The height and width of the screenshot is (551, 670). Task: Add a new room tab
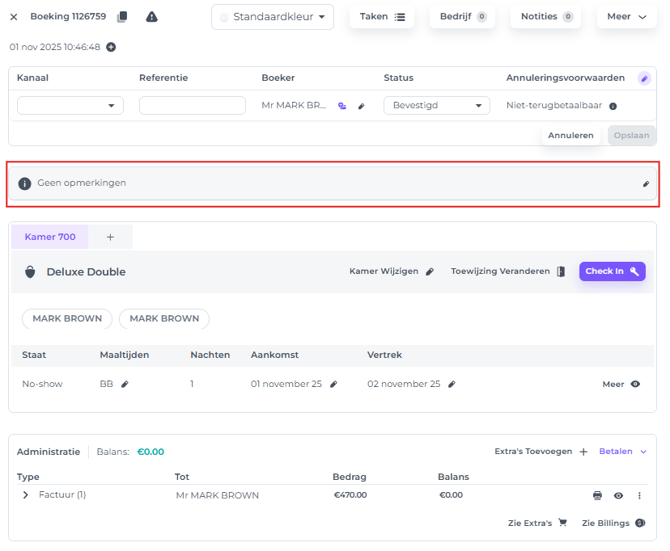coord(111,237)
